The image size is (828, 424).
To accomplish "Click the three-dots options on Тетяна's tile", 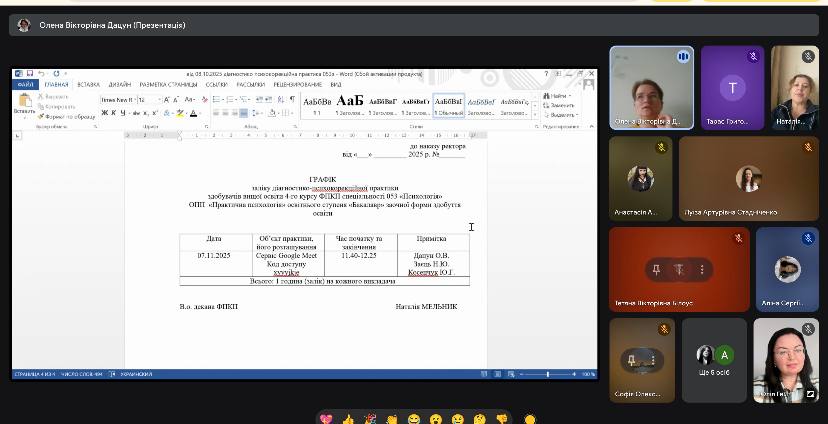I will click(x=702, y=269).
